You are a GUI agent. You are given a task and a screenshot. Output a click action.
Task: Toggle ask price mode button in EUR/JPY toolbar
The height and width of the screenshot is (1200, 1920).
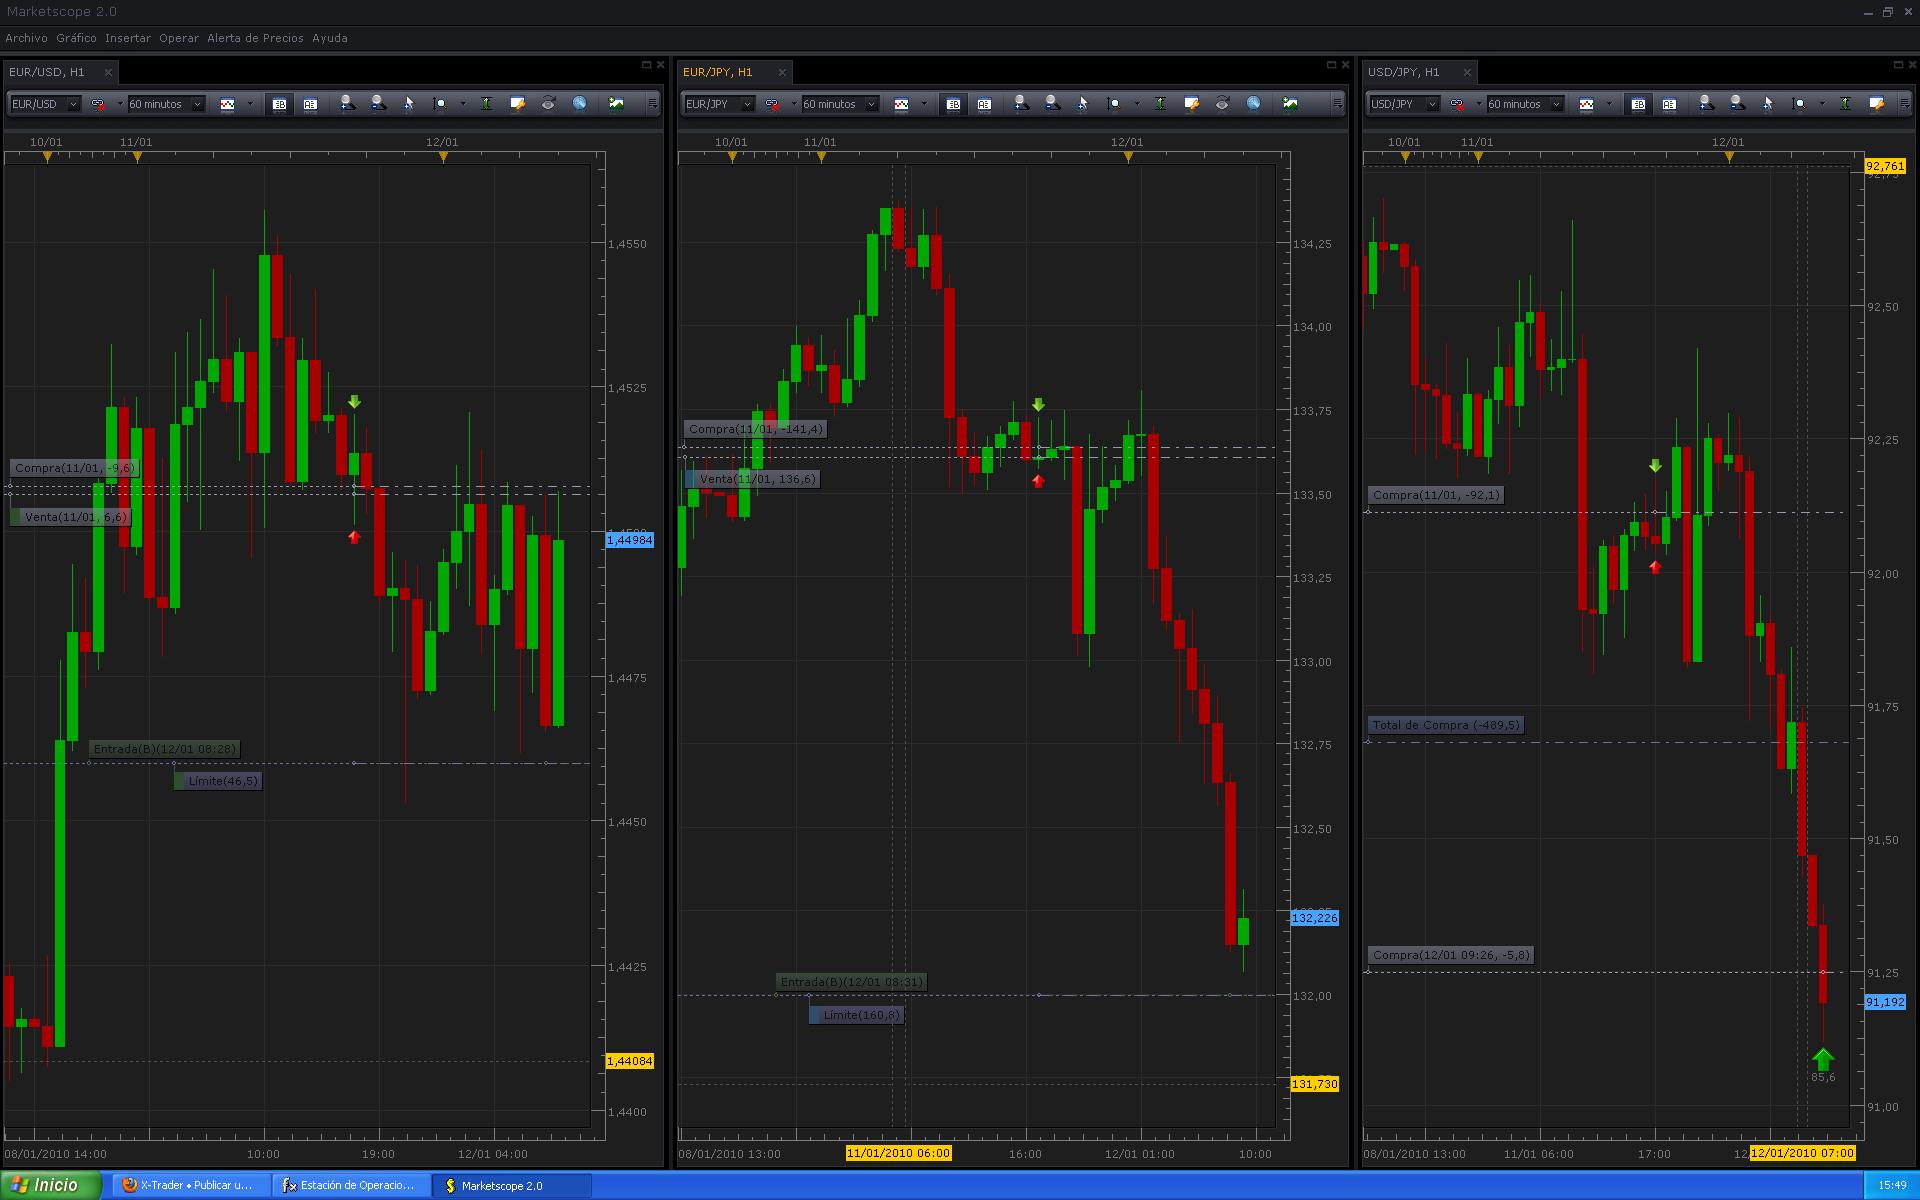984,104
